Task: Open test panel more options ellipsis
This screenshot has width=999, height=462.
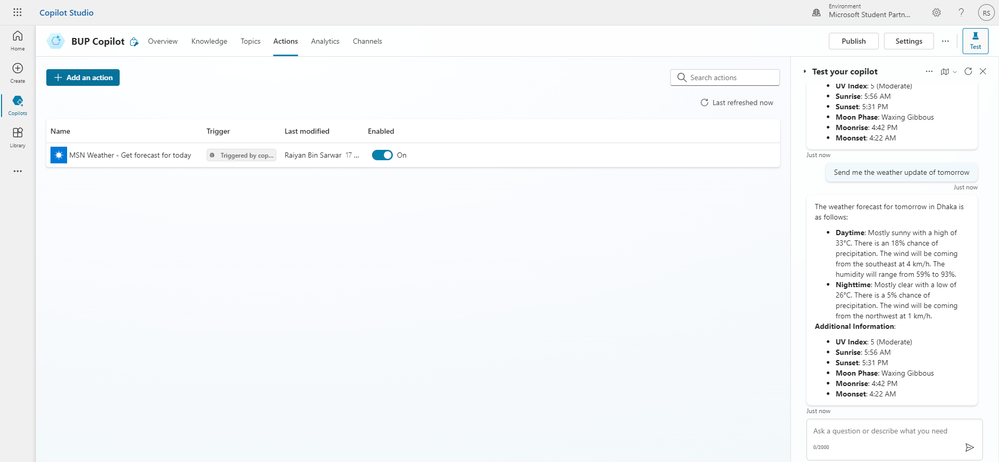Action: (929, 71)
